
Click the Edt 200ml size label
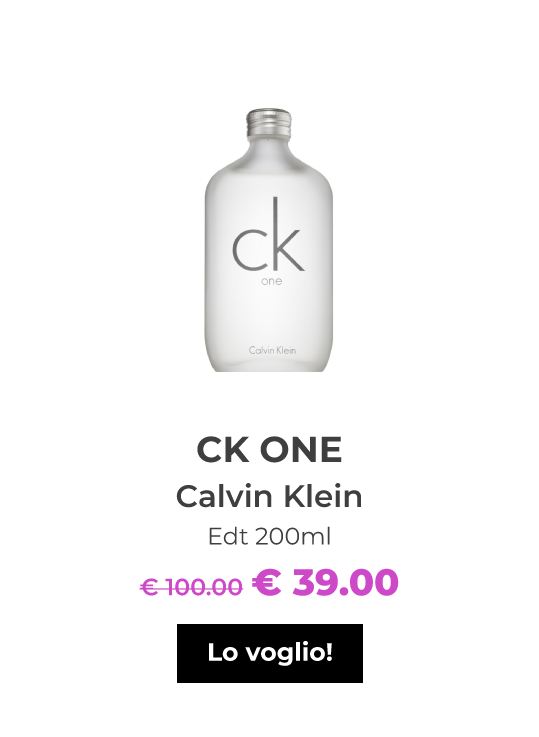(269, 536)
